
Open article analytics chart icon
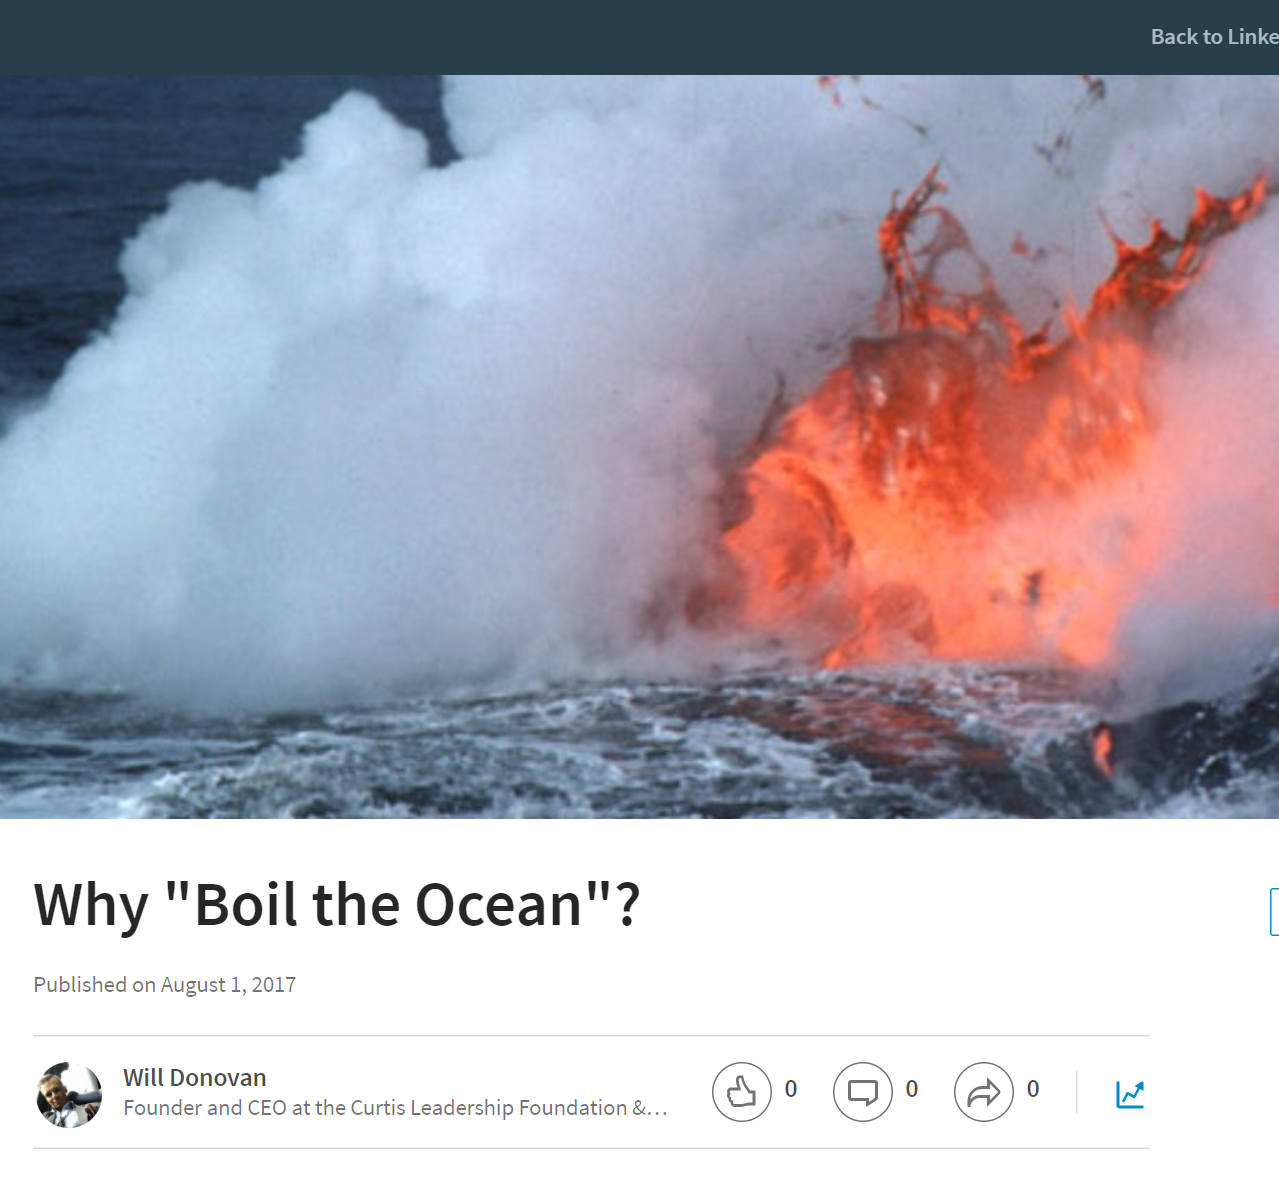click(x=1130, y=1094)
